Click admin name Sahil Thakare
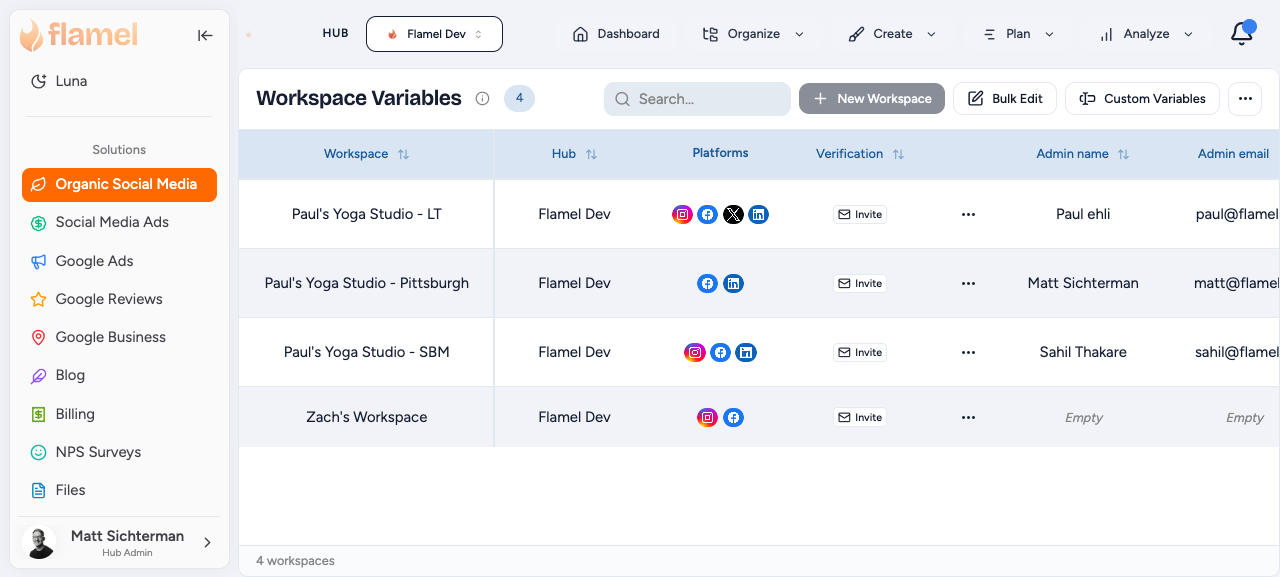Image resolution: width=1280 pixels, height=577 pixels. click(1083, 352)
